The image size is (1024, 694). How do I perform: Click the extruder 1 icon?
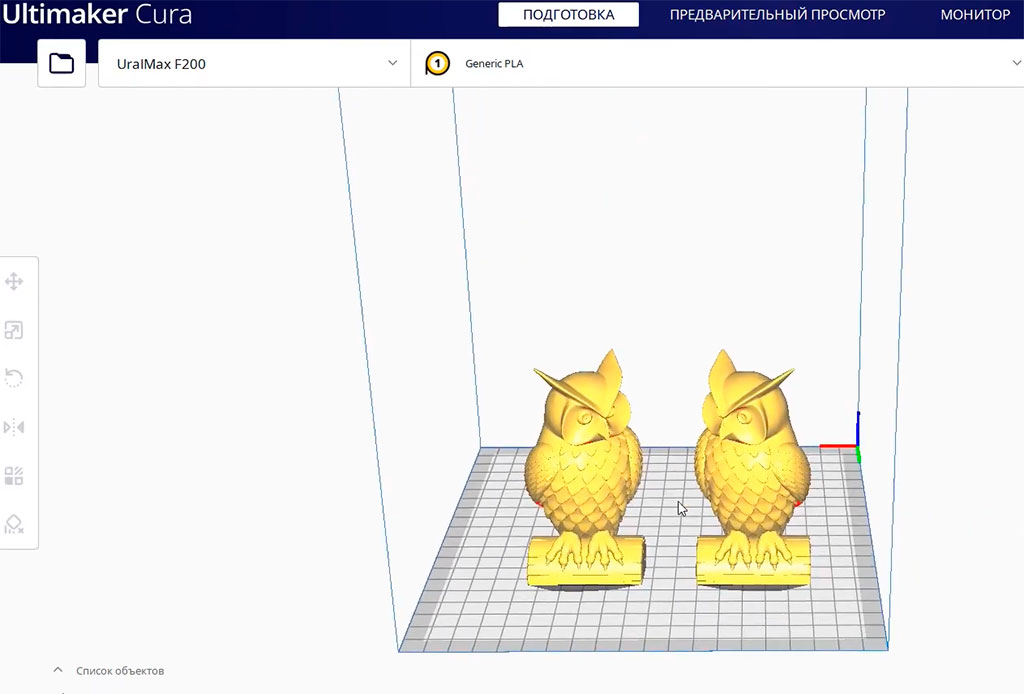coord(436,62)
